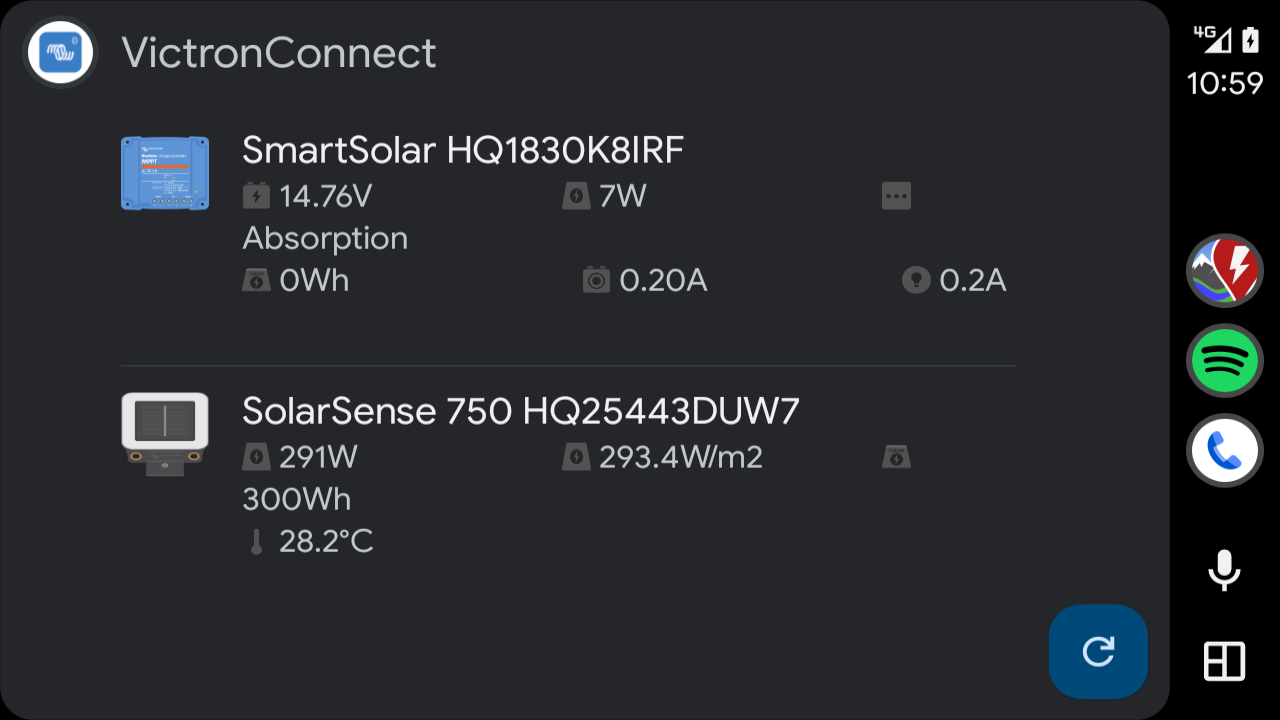Expand the ellipsis options on SmartSolar row
Screen dimensions: 1280x720
[x=896, y=195]
